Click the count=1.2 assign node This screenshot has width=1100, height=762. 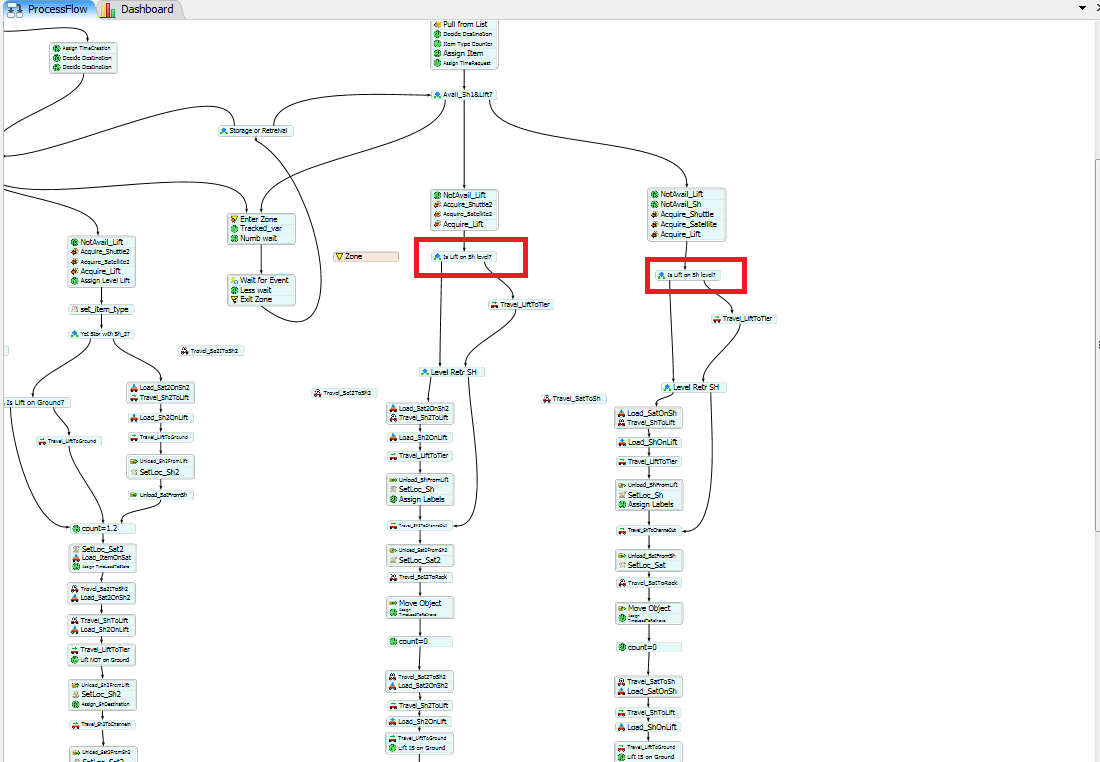102,527
